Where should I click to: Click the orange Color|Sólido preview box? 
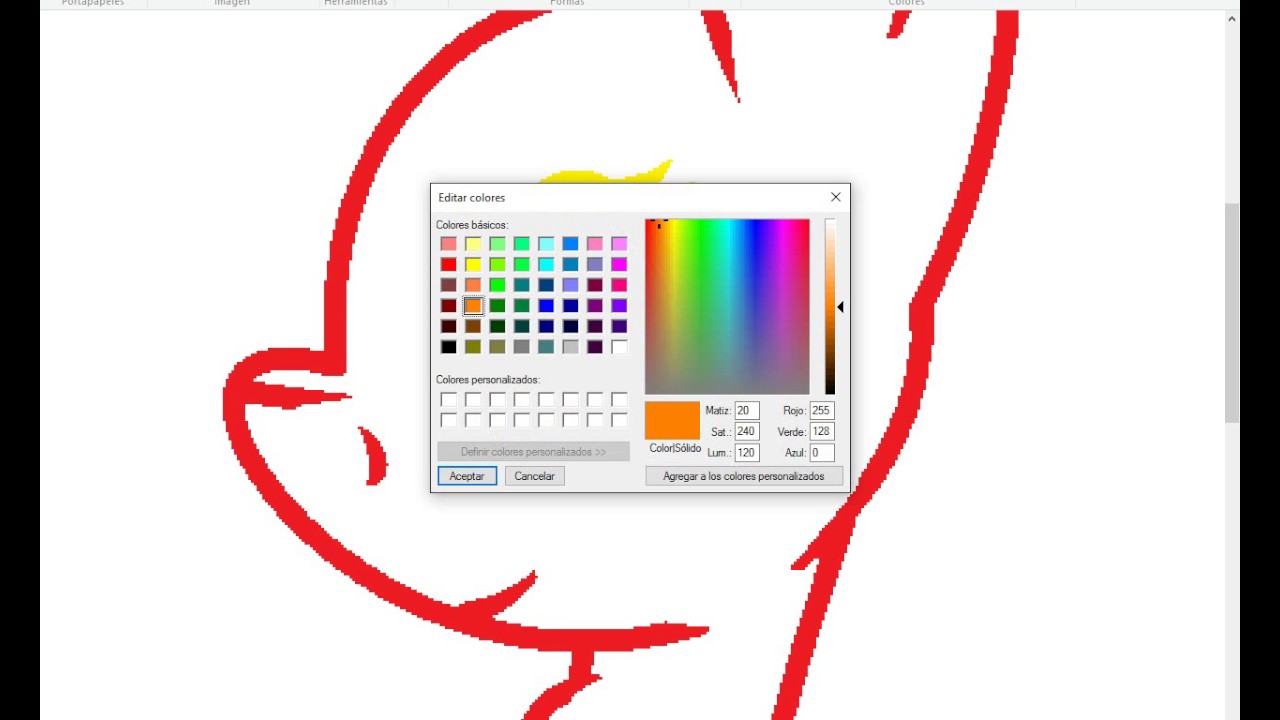coord(672,421)
